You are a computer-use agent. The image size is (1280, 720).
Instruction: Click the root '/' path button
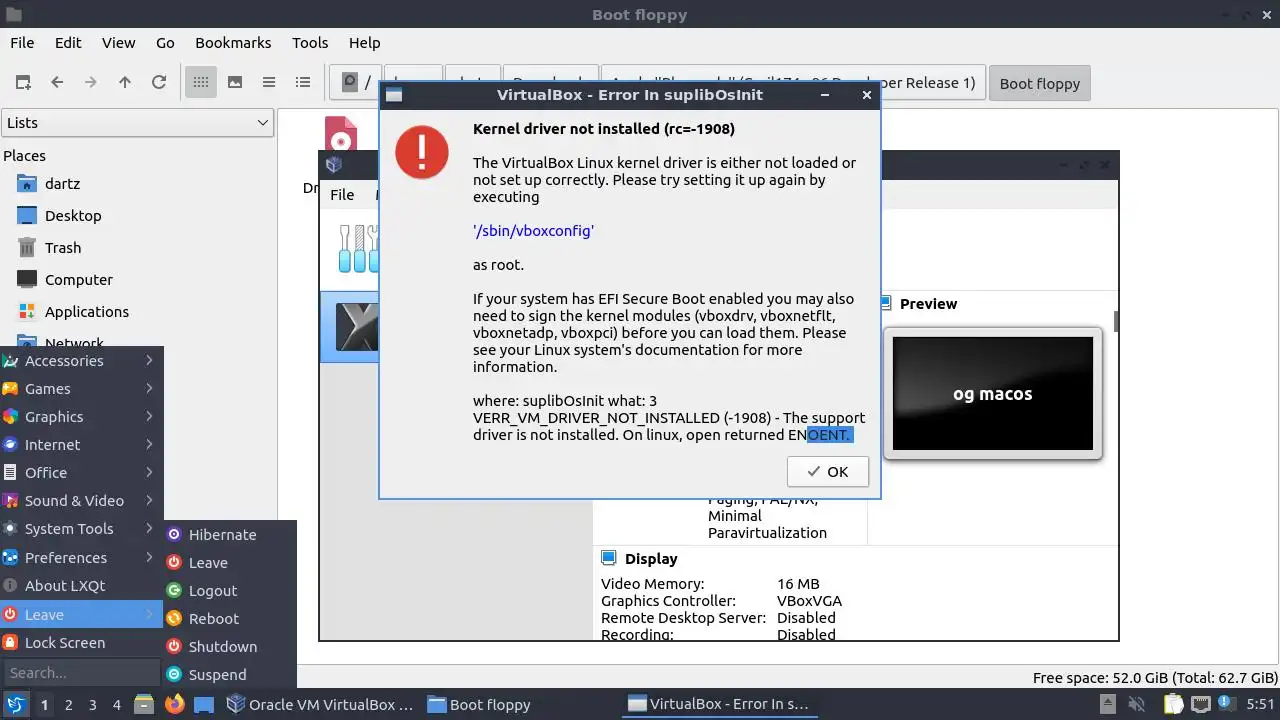click(x=356, y=83)
